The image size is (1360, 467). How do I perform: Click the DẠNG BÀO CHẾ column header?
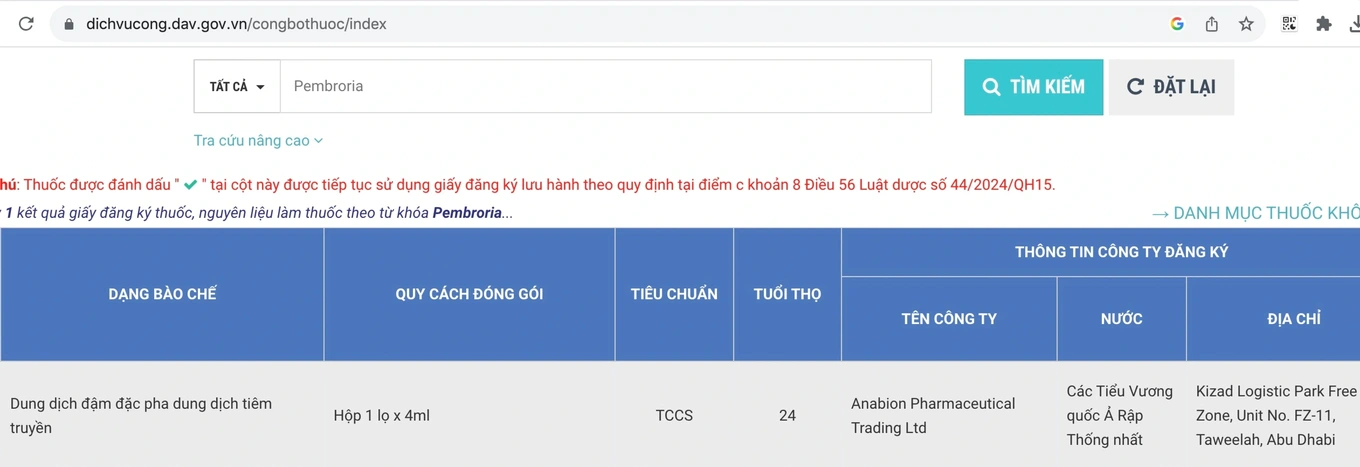click(x=162, y=294)
